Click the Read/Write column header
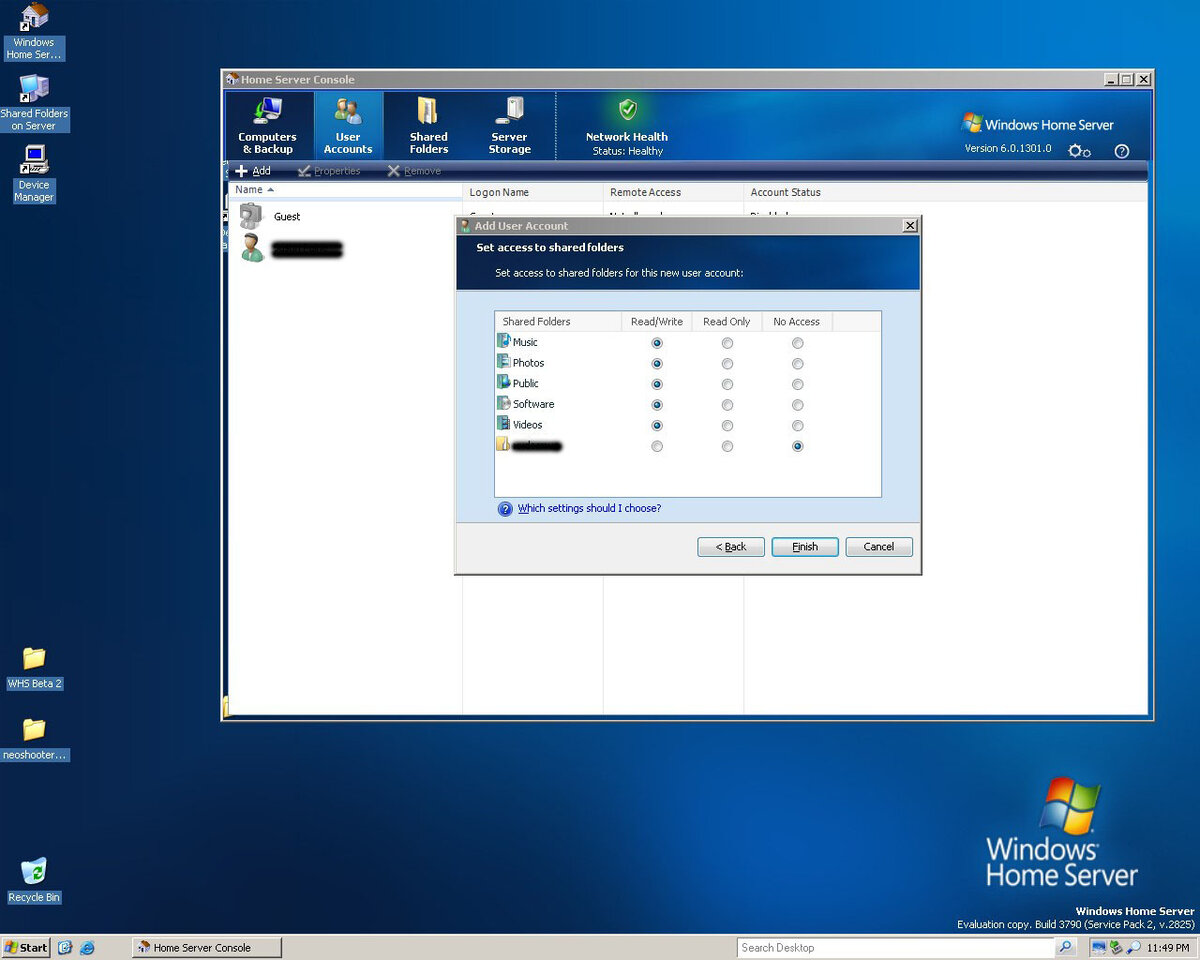Image resolution: width=1200 pixels, height=960 pixels. [656, 322]
